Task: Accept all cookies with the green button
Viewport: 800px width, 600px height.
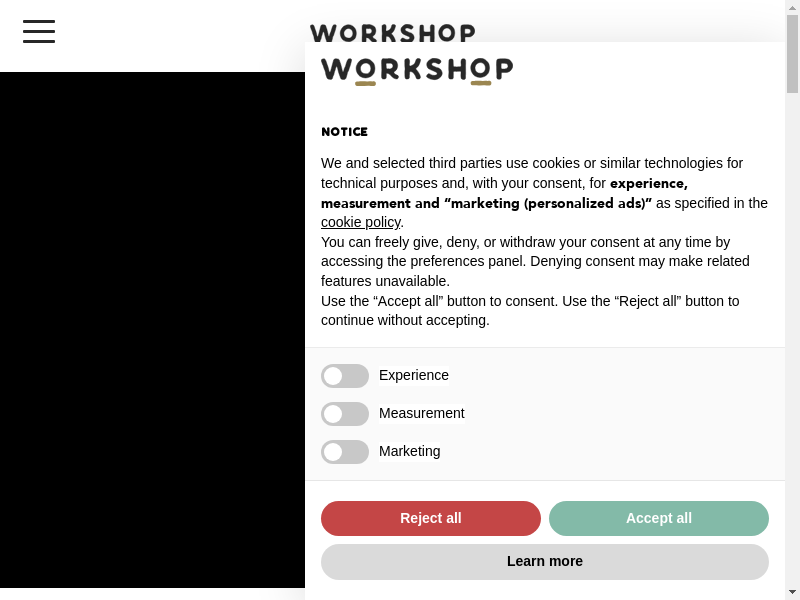Action: [x=659, y=518]
